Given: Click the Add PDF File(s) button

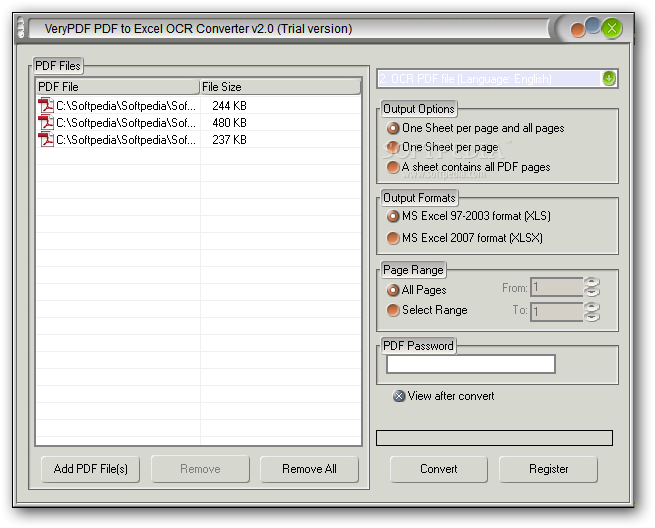Looking at the screenshot, I should click(x=90, y=469).
